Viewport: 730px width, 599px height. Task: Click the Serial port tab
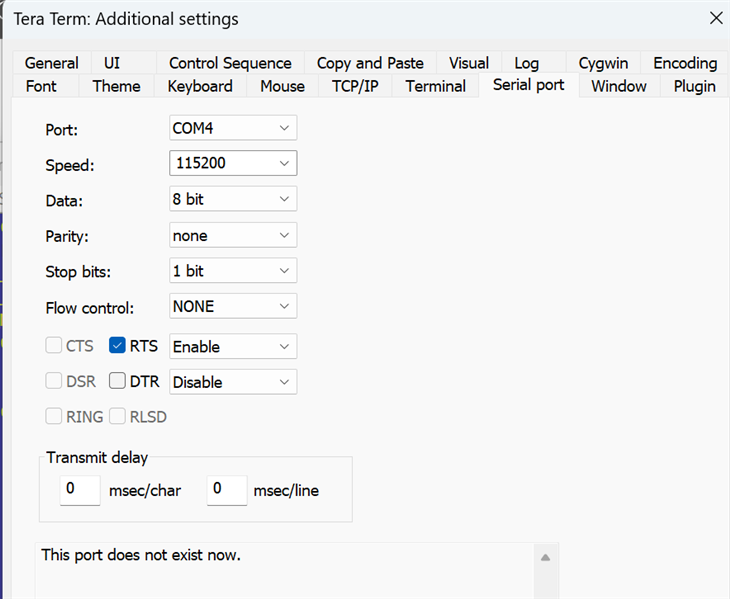pos(528,85)
